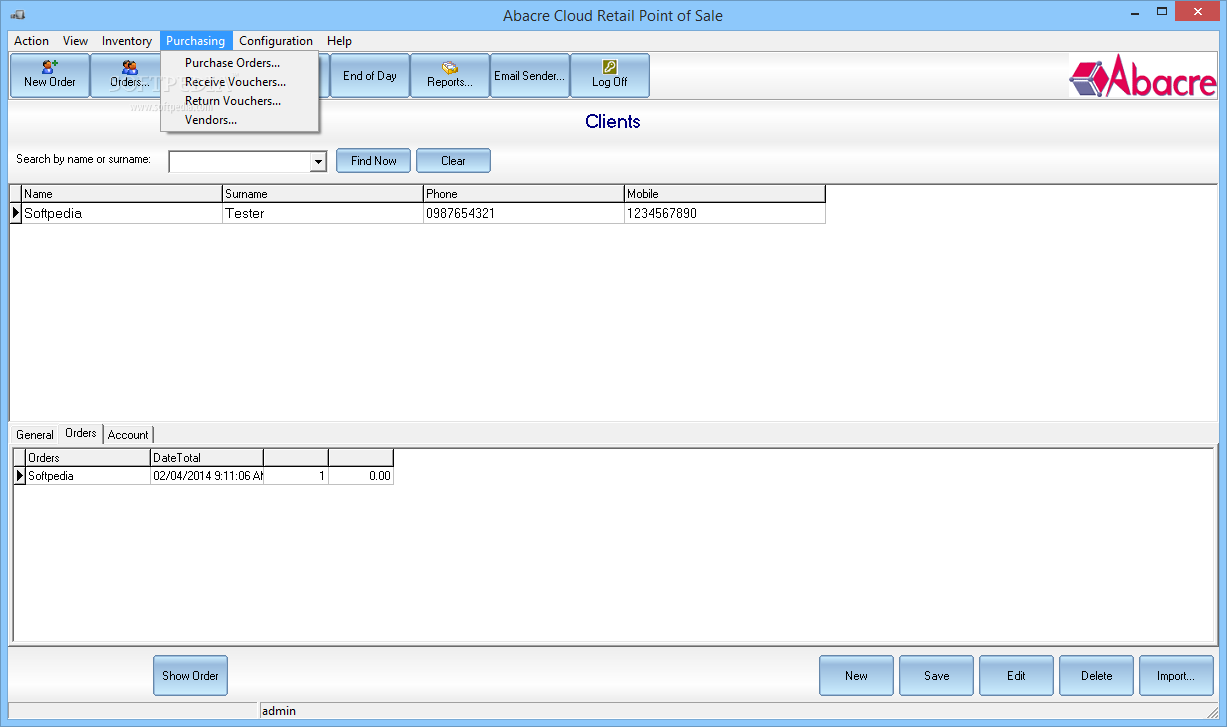Open the Inventory menu

click(x=127, y=41)
